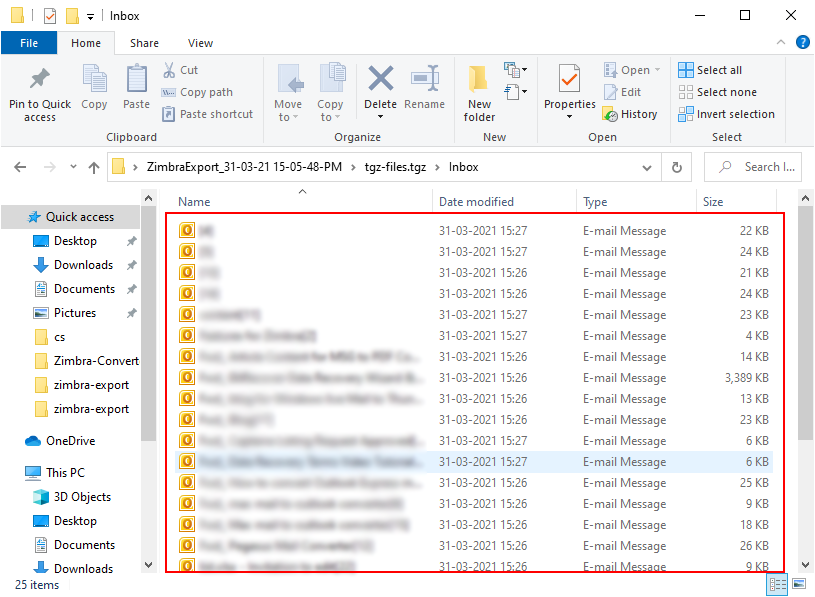Switch to the View tab
The width and height of the screenshot is (815, 597).
pos(200,43)
